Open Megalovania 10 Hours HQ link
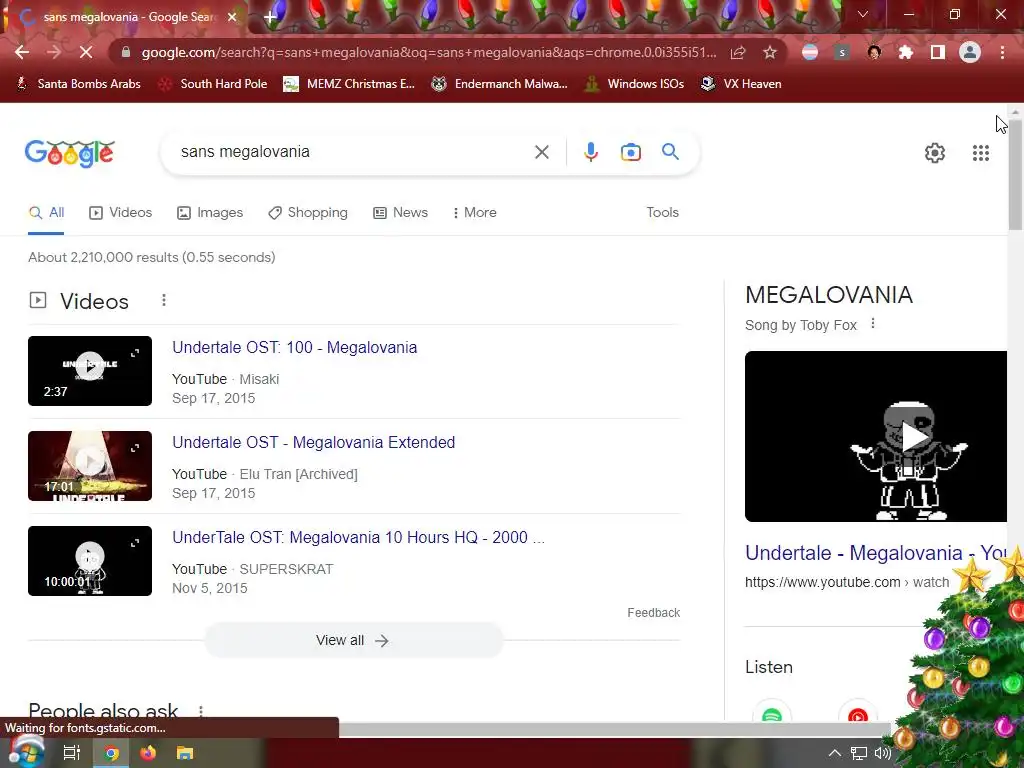 tap(359, 537)
